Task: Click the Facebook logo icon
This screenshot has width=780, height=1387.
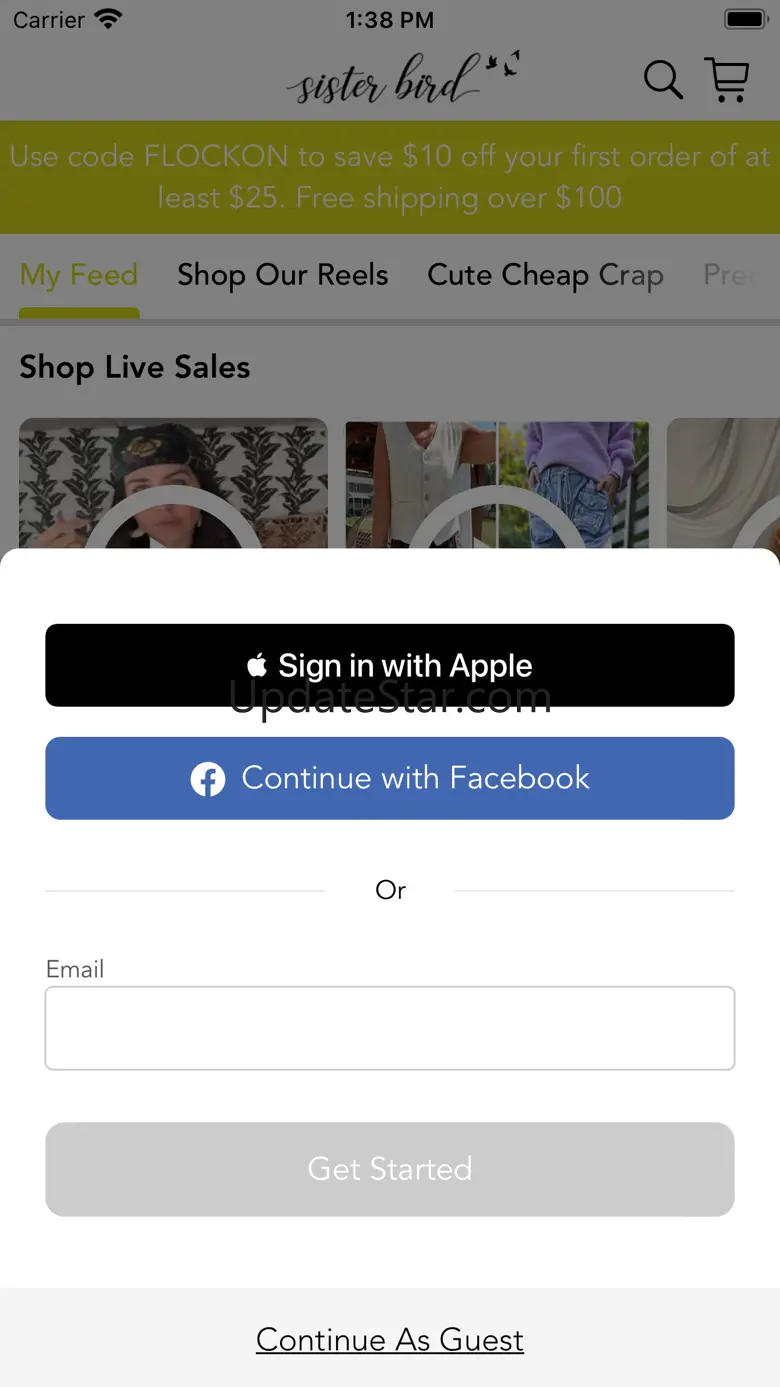Action: pos(208,778)
